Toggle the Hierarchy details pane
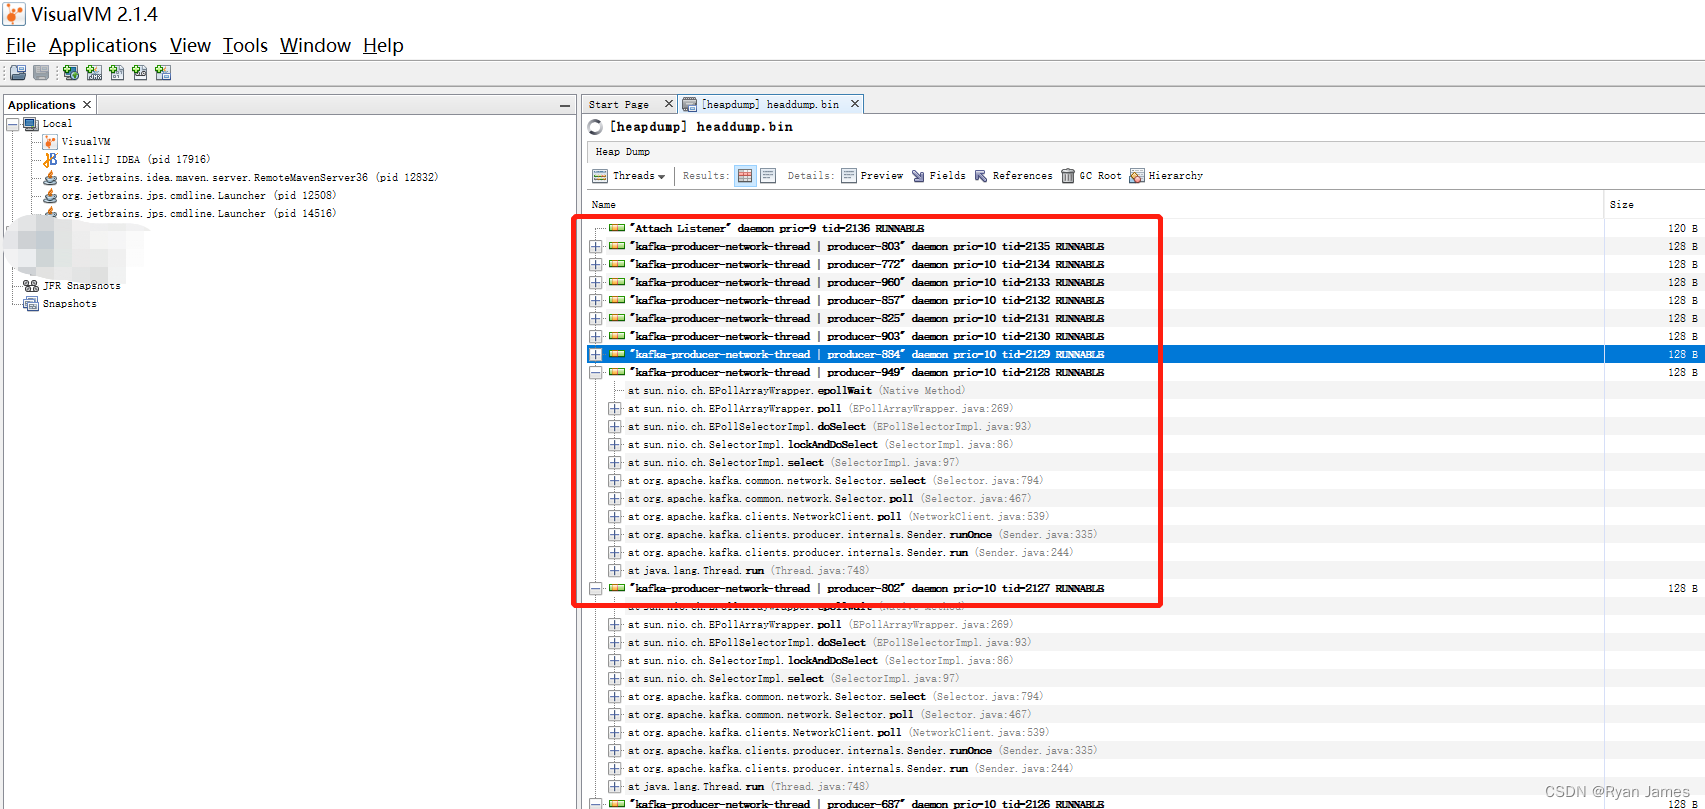 tap(1166, 176)
